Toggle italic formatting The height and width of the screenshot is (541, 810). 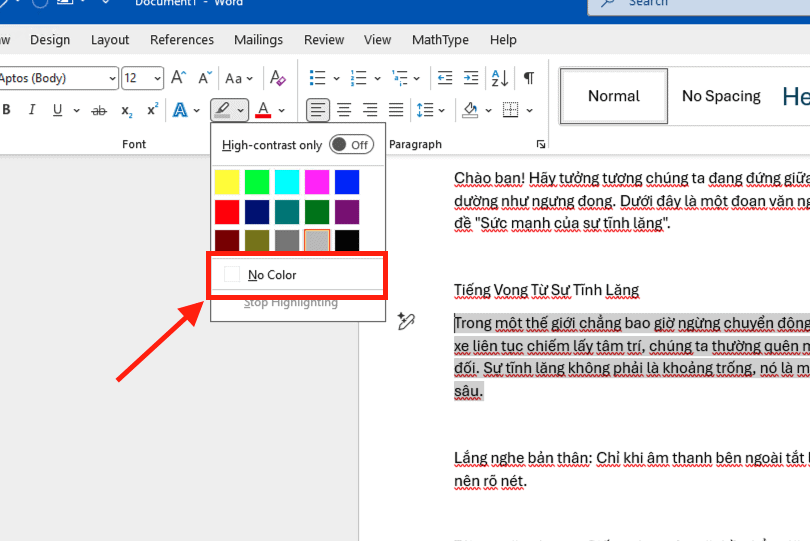tap(32, 110)
